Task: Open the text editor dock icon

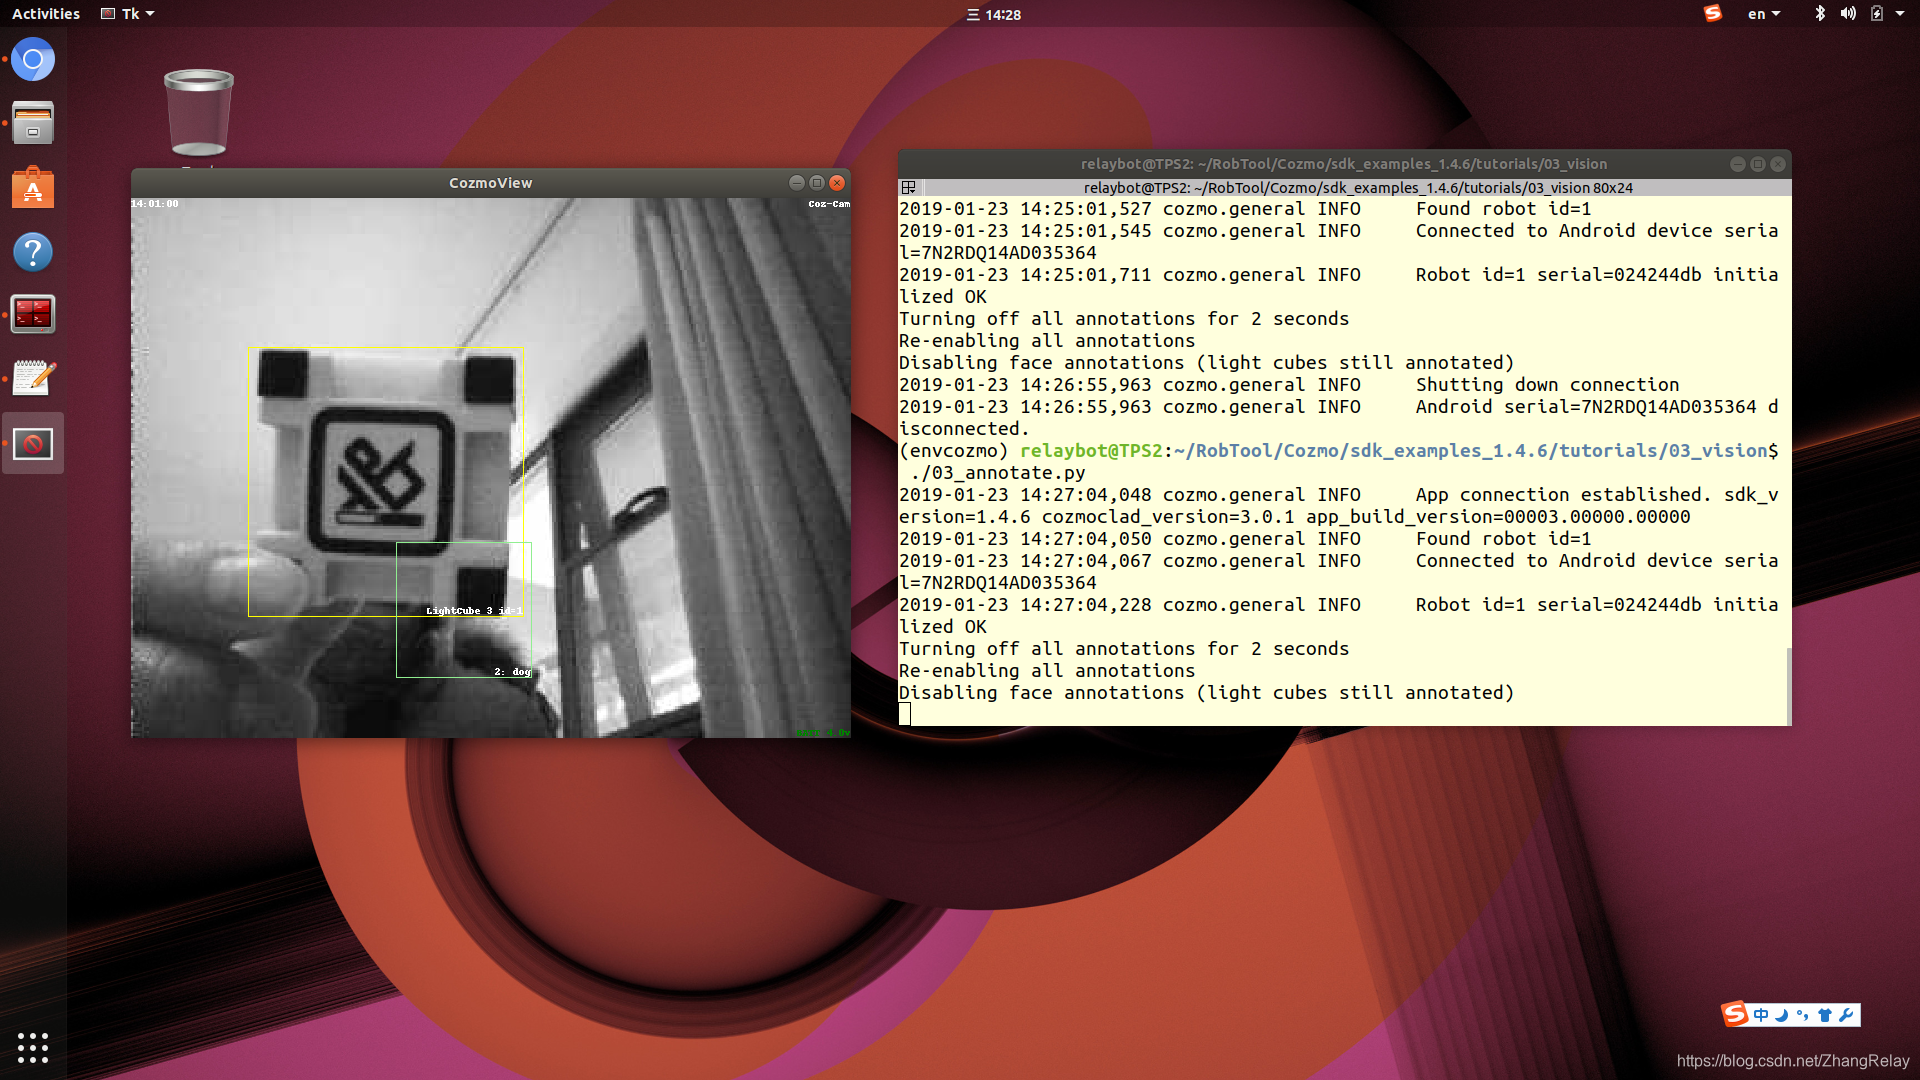Action: (33, 378)
